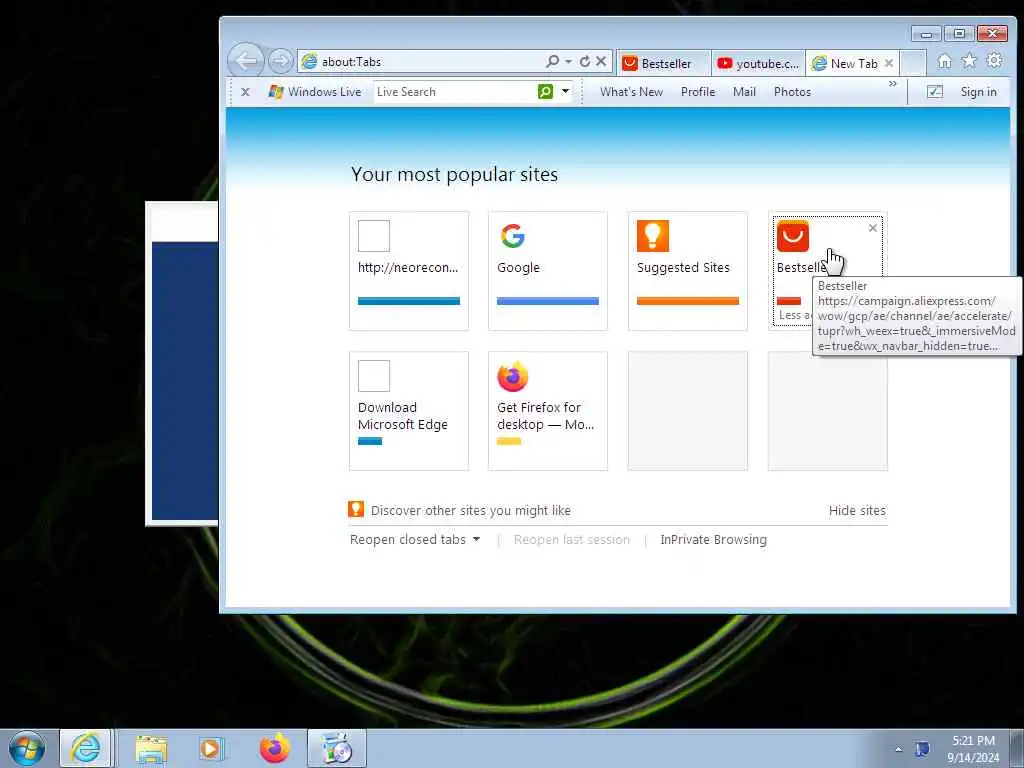Open the Suggested Sites tile

point(688,271)
